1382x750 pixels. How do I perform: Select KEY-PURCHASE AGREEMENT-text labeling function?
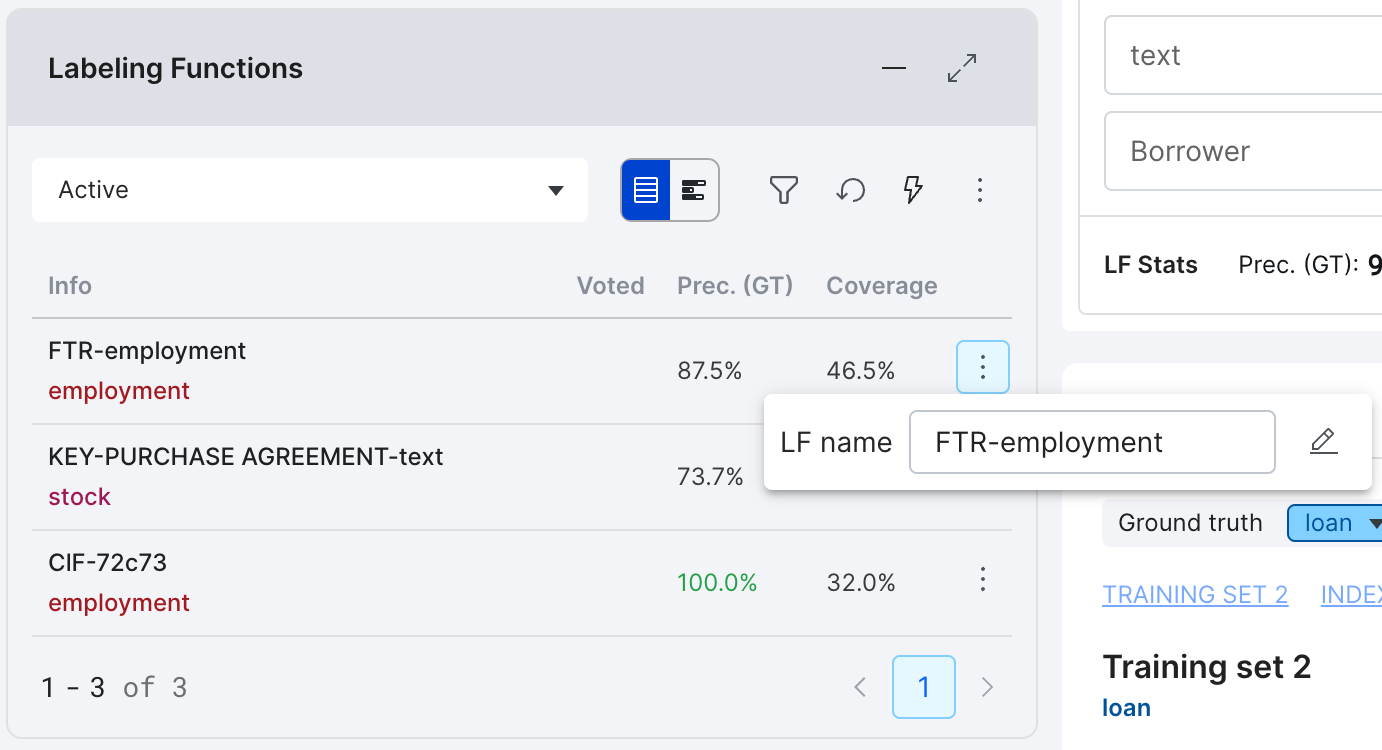pos(246,457)
